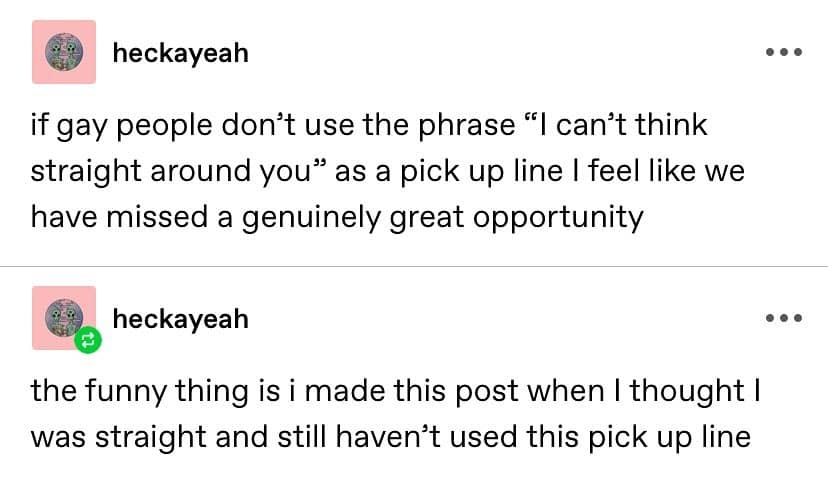Viewport: 828px width, 497px height.
Task: Open heckayeah's blog from the first username
Action: coord(180,53)
